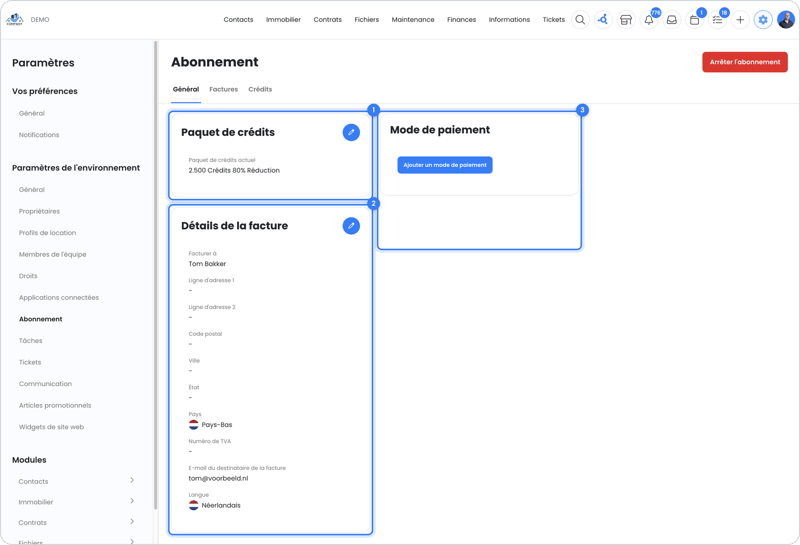Click Ajouter un mode de paiement
800x545 pixels.
tap(445, 165)
